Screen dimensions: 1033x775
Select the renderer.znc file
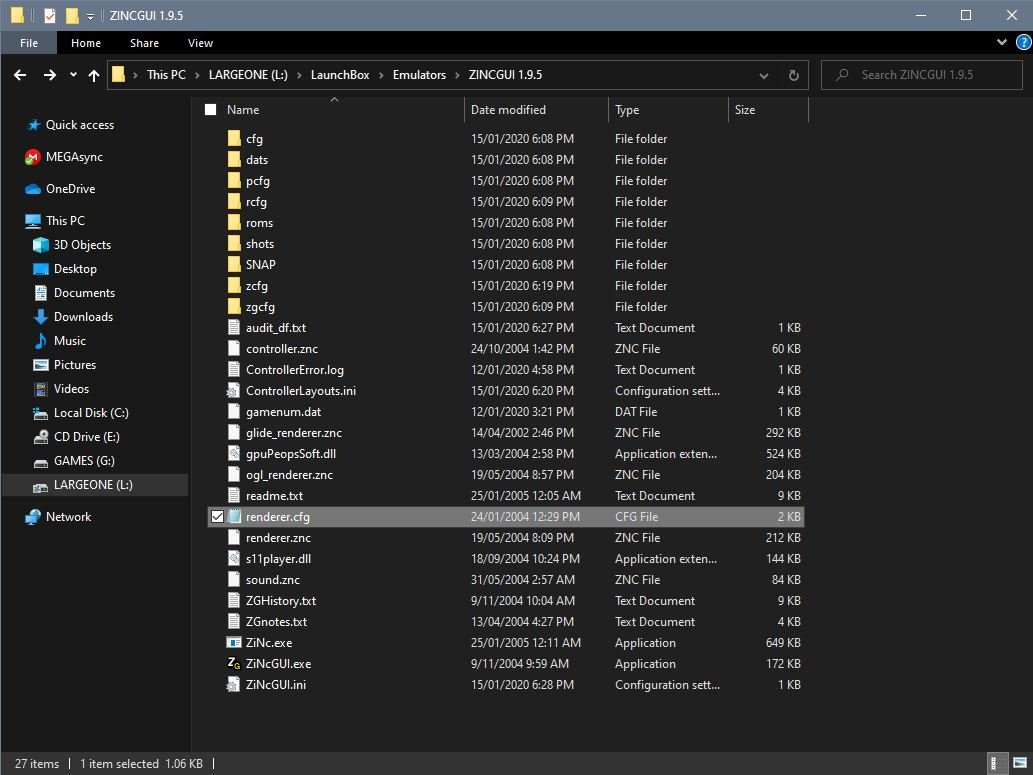[505, 538]
